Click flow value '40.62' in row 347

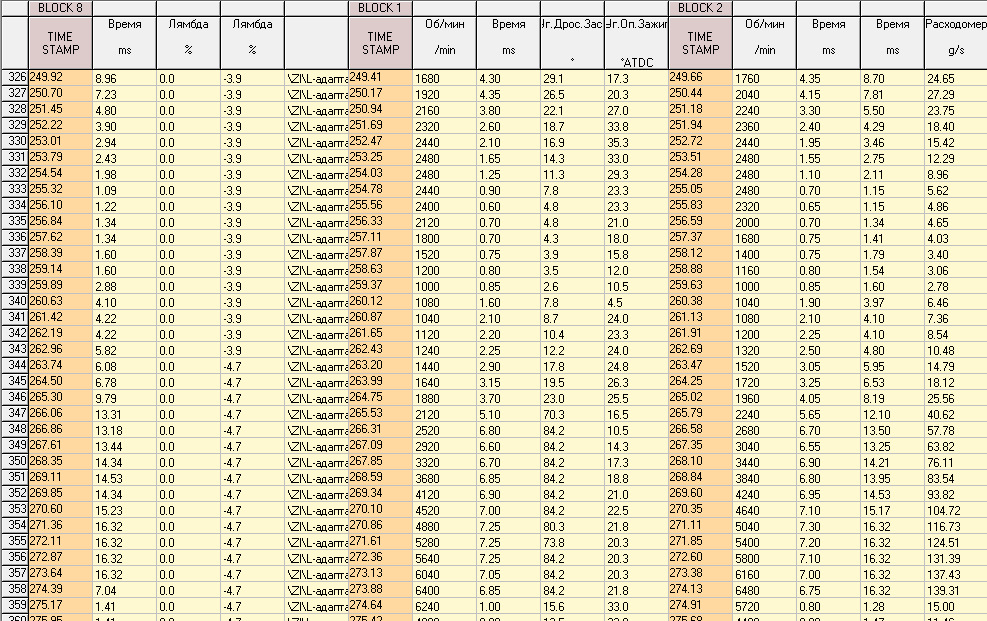pyautogui.click(x=956, y=415)
